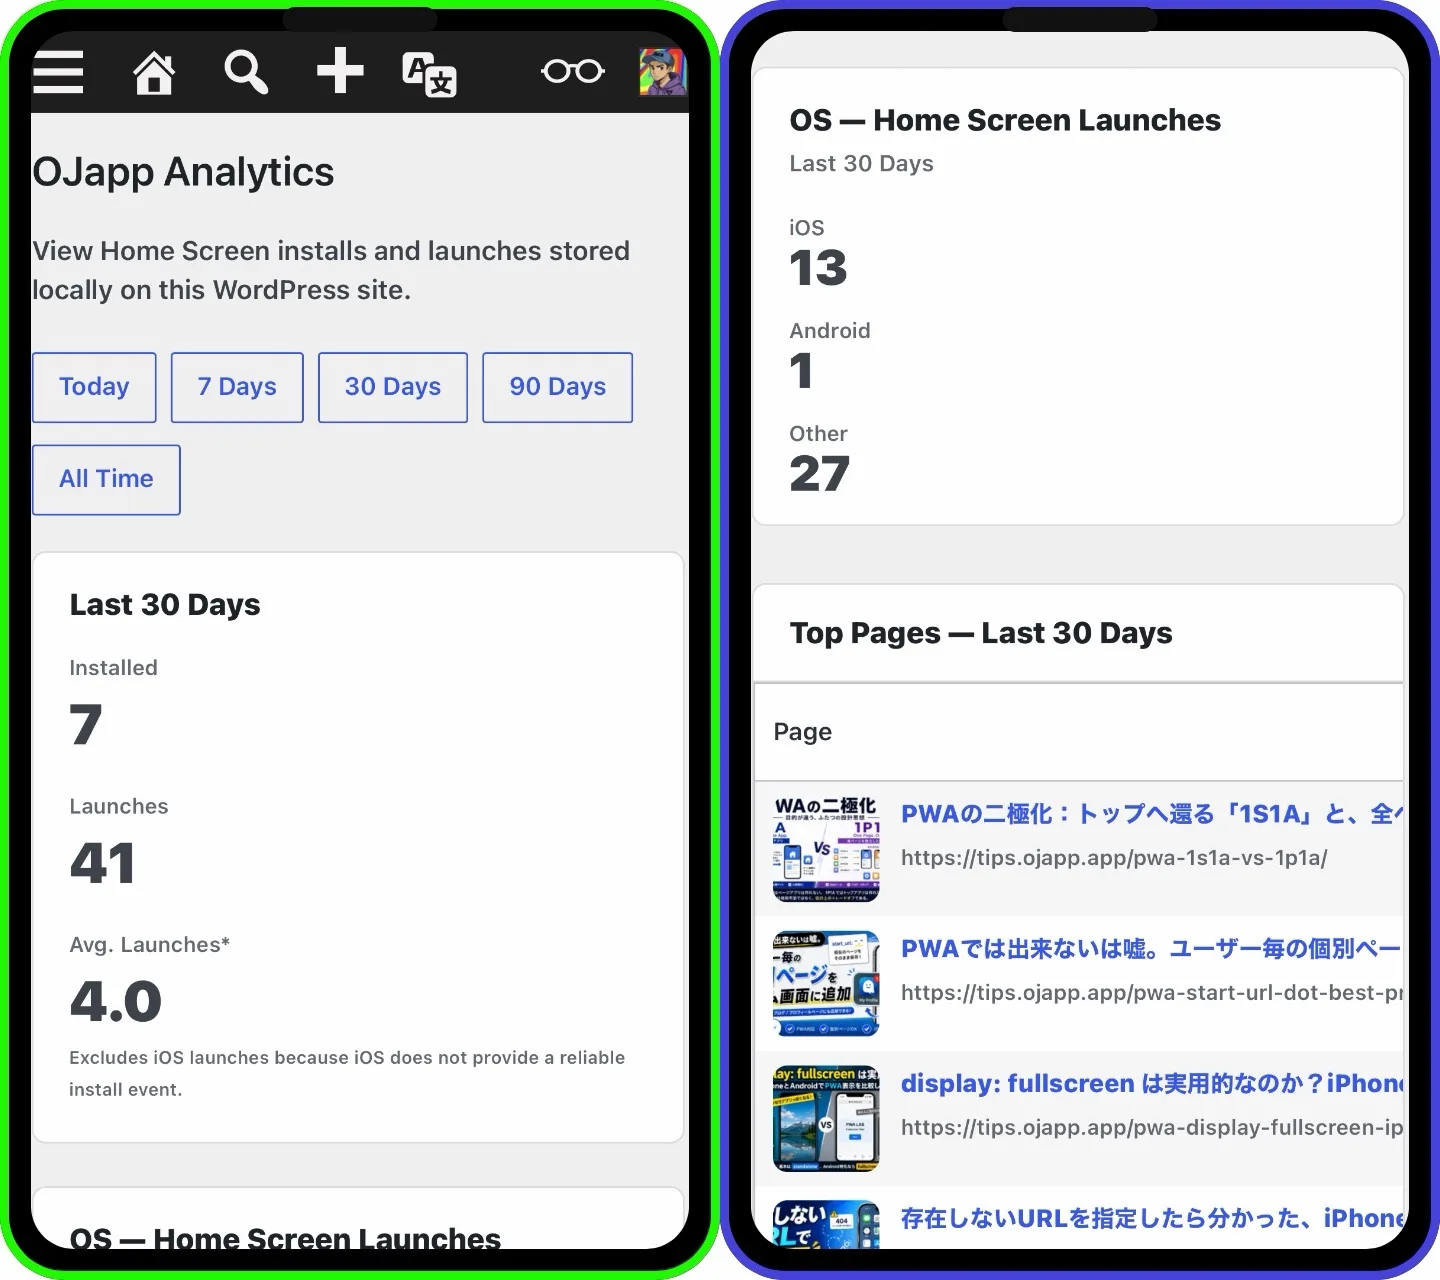Open the PWAでは出来ないは嘘 article link

(1151, 949)
